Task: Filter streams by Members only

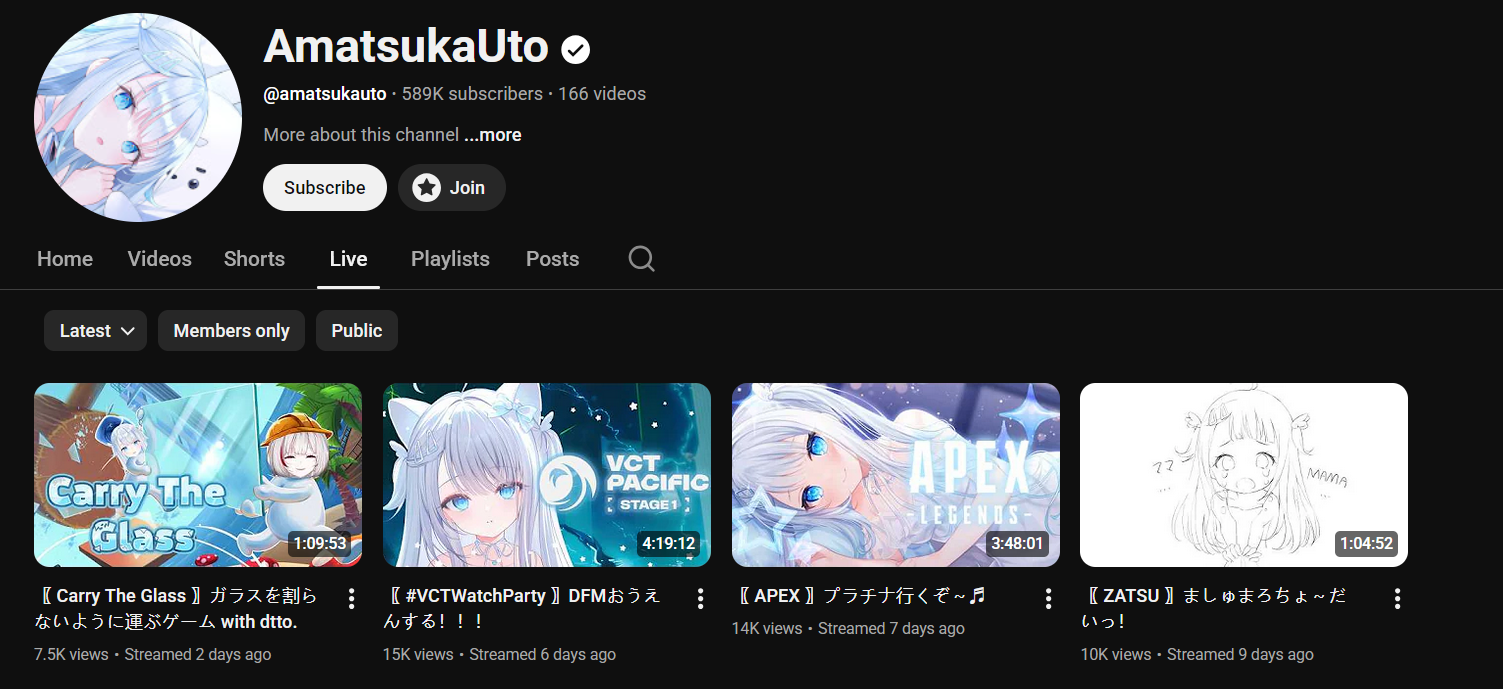Action: pos(231,331)
